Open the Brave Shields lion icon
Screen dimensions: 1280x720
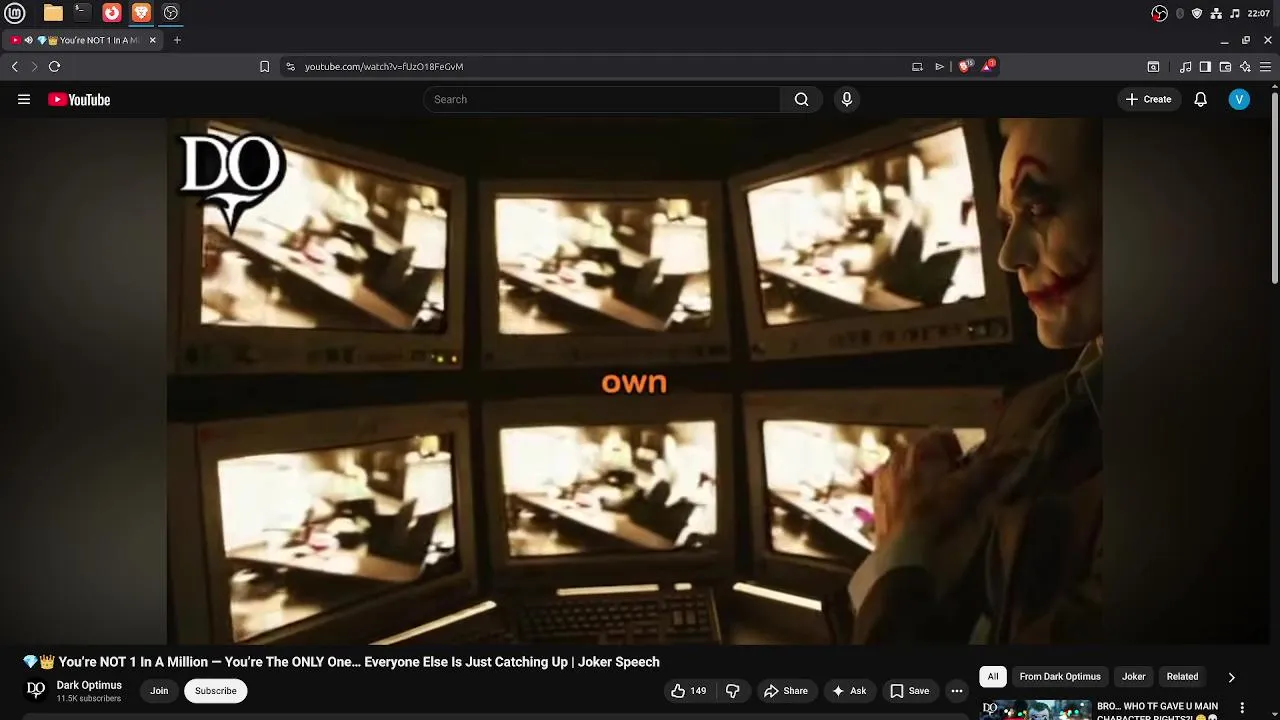965,66
